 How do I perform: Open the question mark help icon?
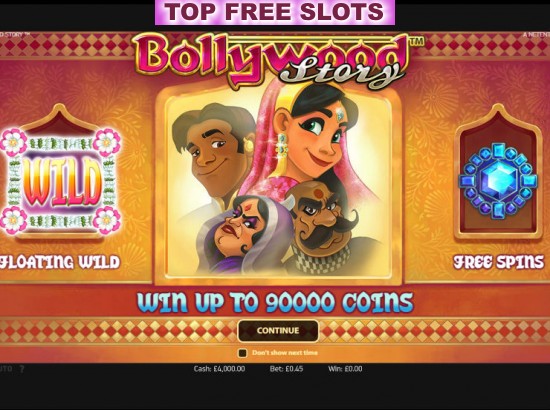(22, 369)
